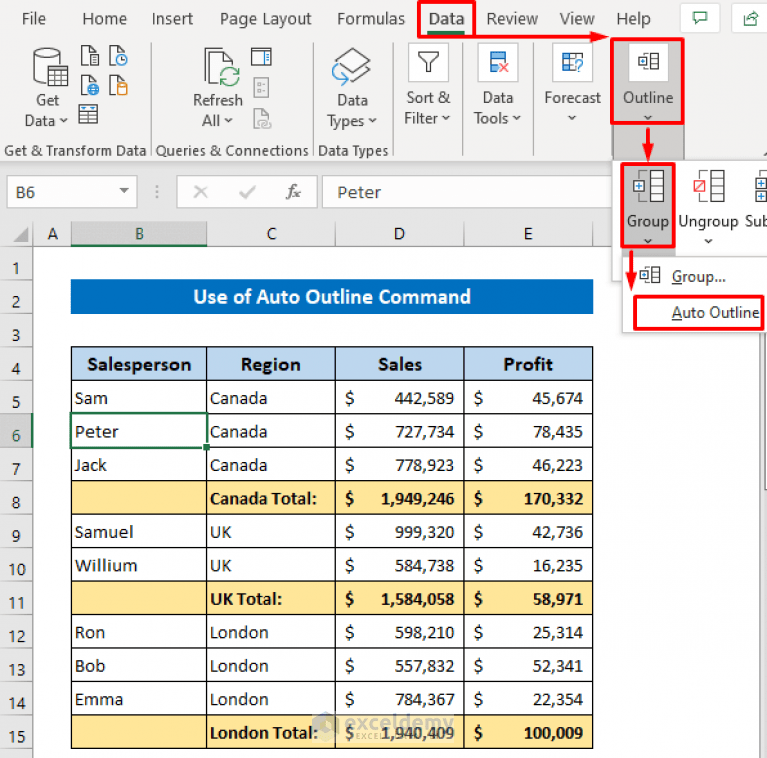Screen dimensions: 767x758
Task: Open the File tab
Action: click(x=34, y=19)
